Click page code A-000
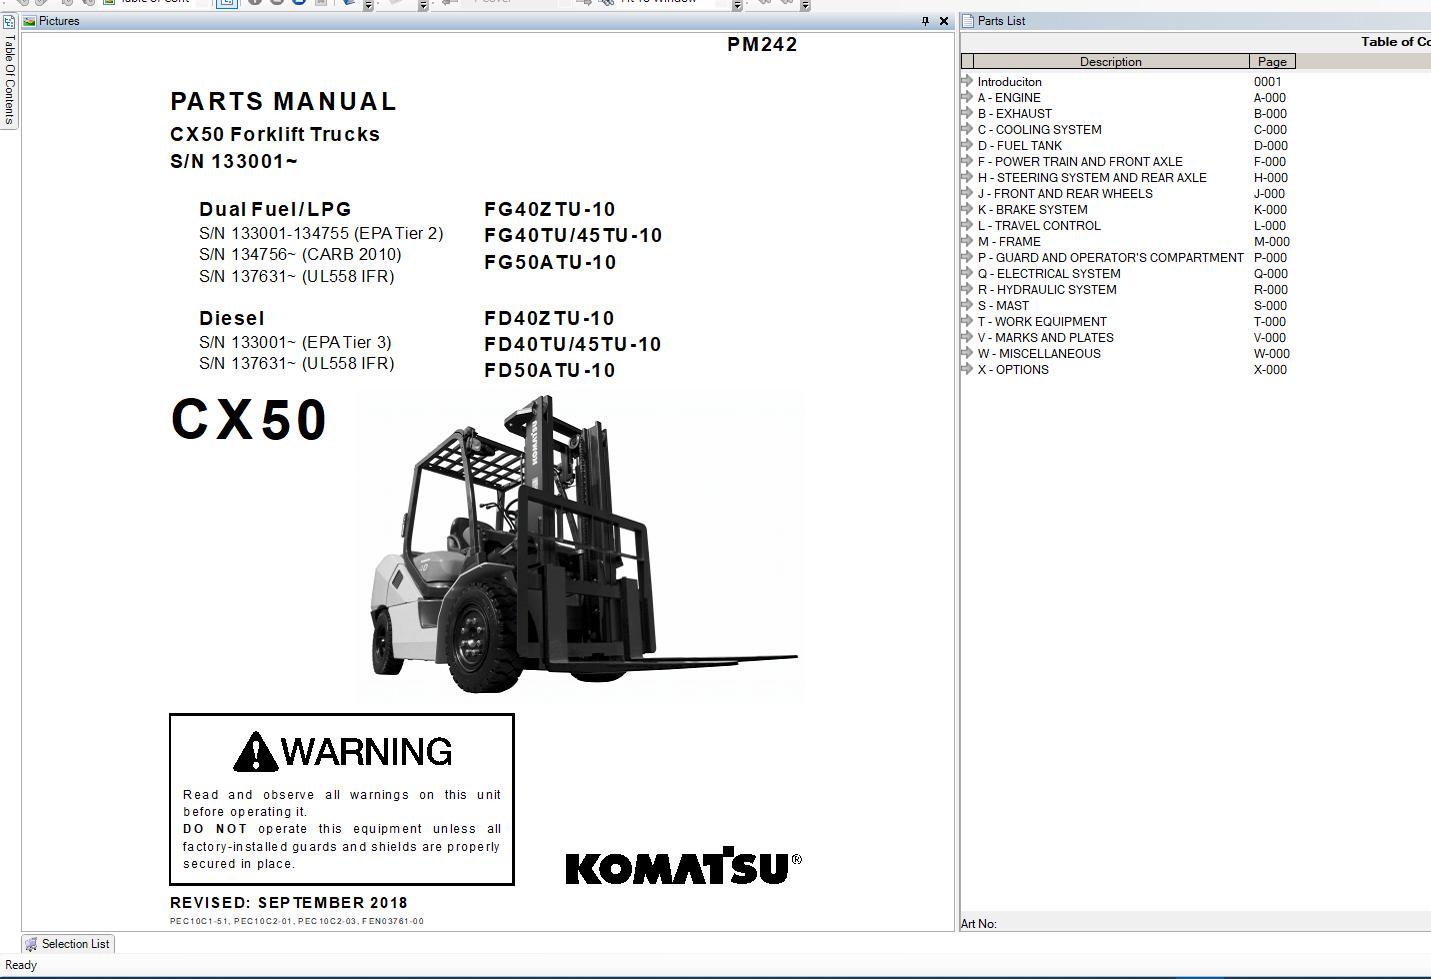The width and height of the screenshot is (1431, 979). click(1270, 98)
